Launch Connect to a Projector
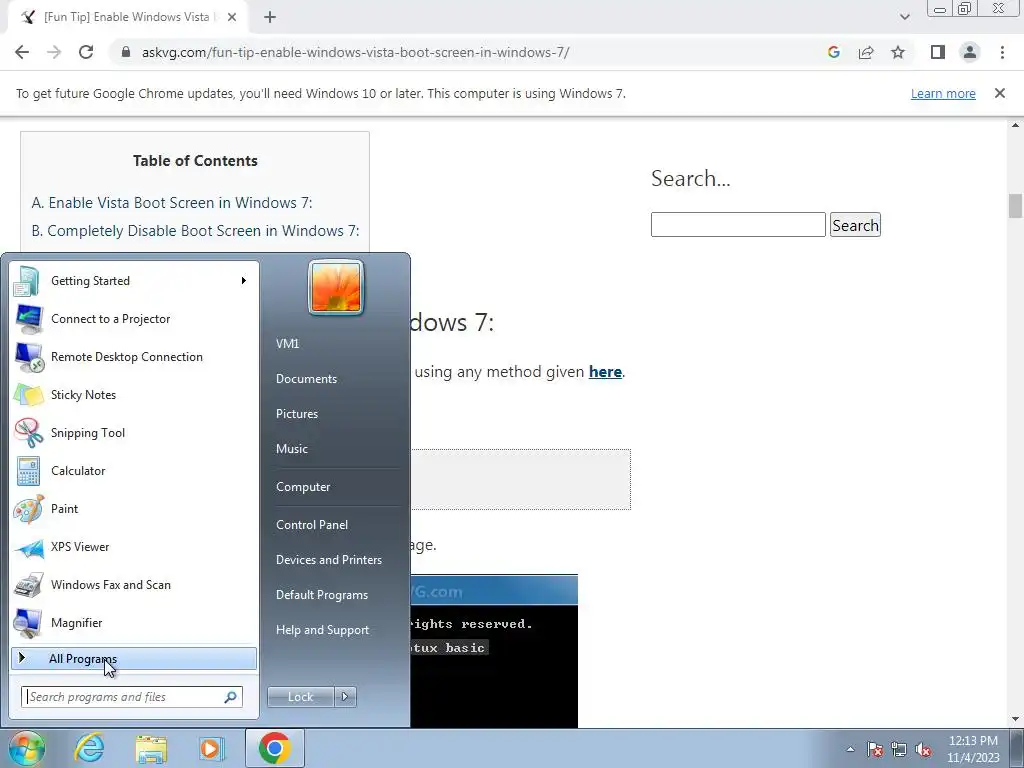The width and height of the screenshot is (1024, 768). (x=134, y=319)
